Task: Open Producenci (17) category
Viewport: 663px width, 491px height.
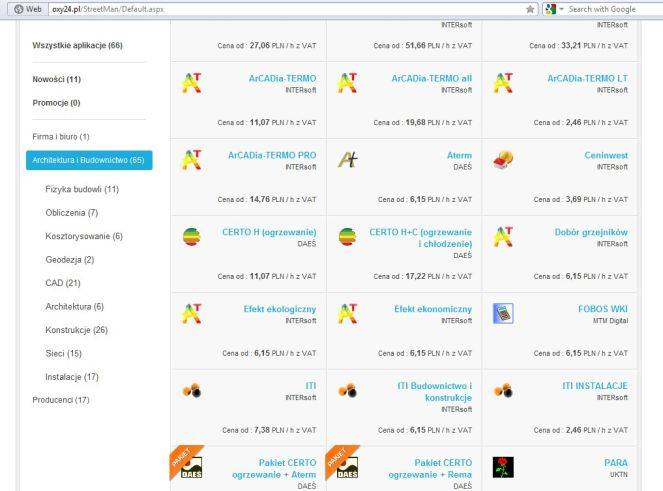Action: (x=61, y=400)
